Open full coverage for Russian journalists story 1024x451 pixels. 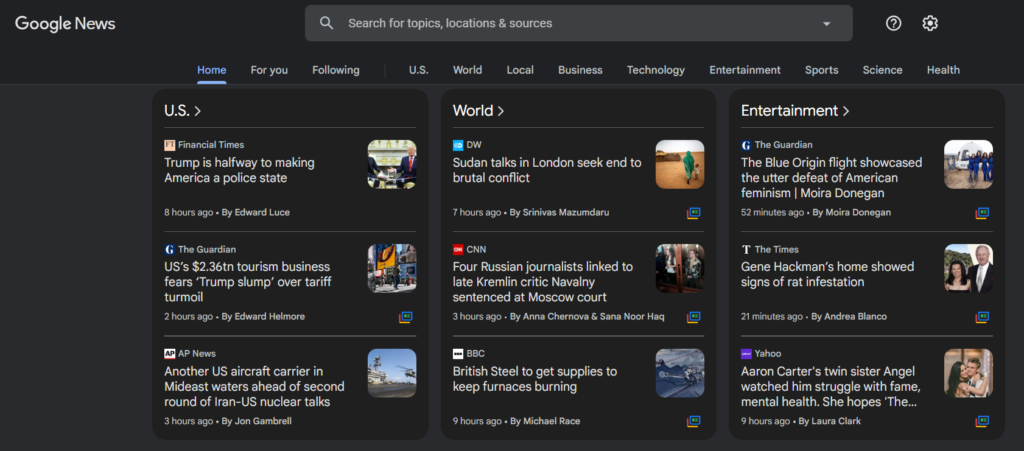coord(694,317)
